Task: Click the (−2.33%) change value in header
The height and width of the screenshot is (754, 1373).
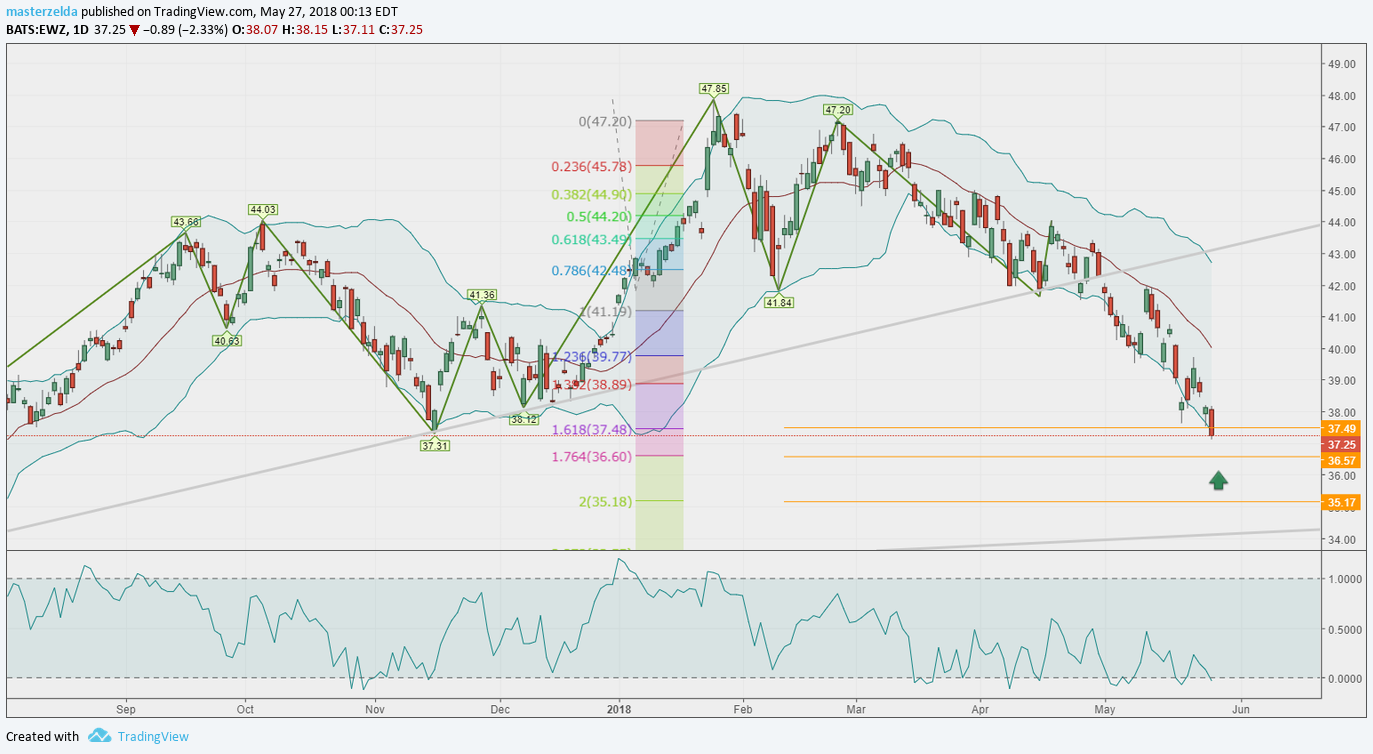Action: (x=202, y=30)
